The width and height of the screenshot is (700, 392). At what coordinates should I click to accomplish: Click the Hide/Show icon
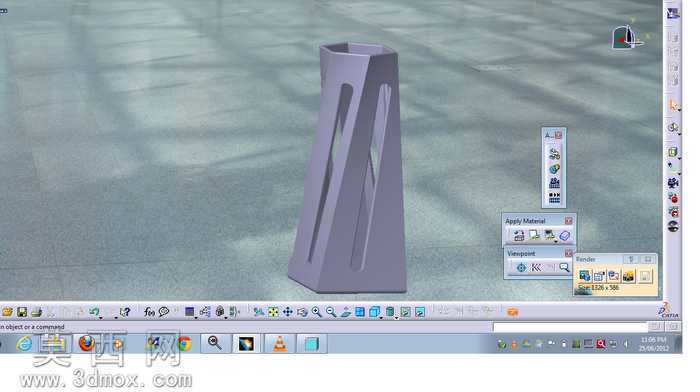(405, 312)
